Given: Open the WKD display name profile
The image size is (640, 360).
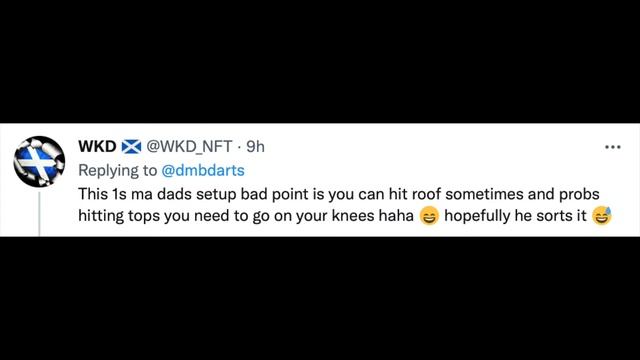Looking at the screenshot, I should 97,146.
